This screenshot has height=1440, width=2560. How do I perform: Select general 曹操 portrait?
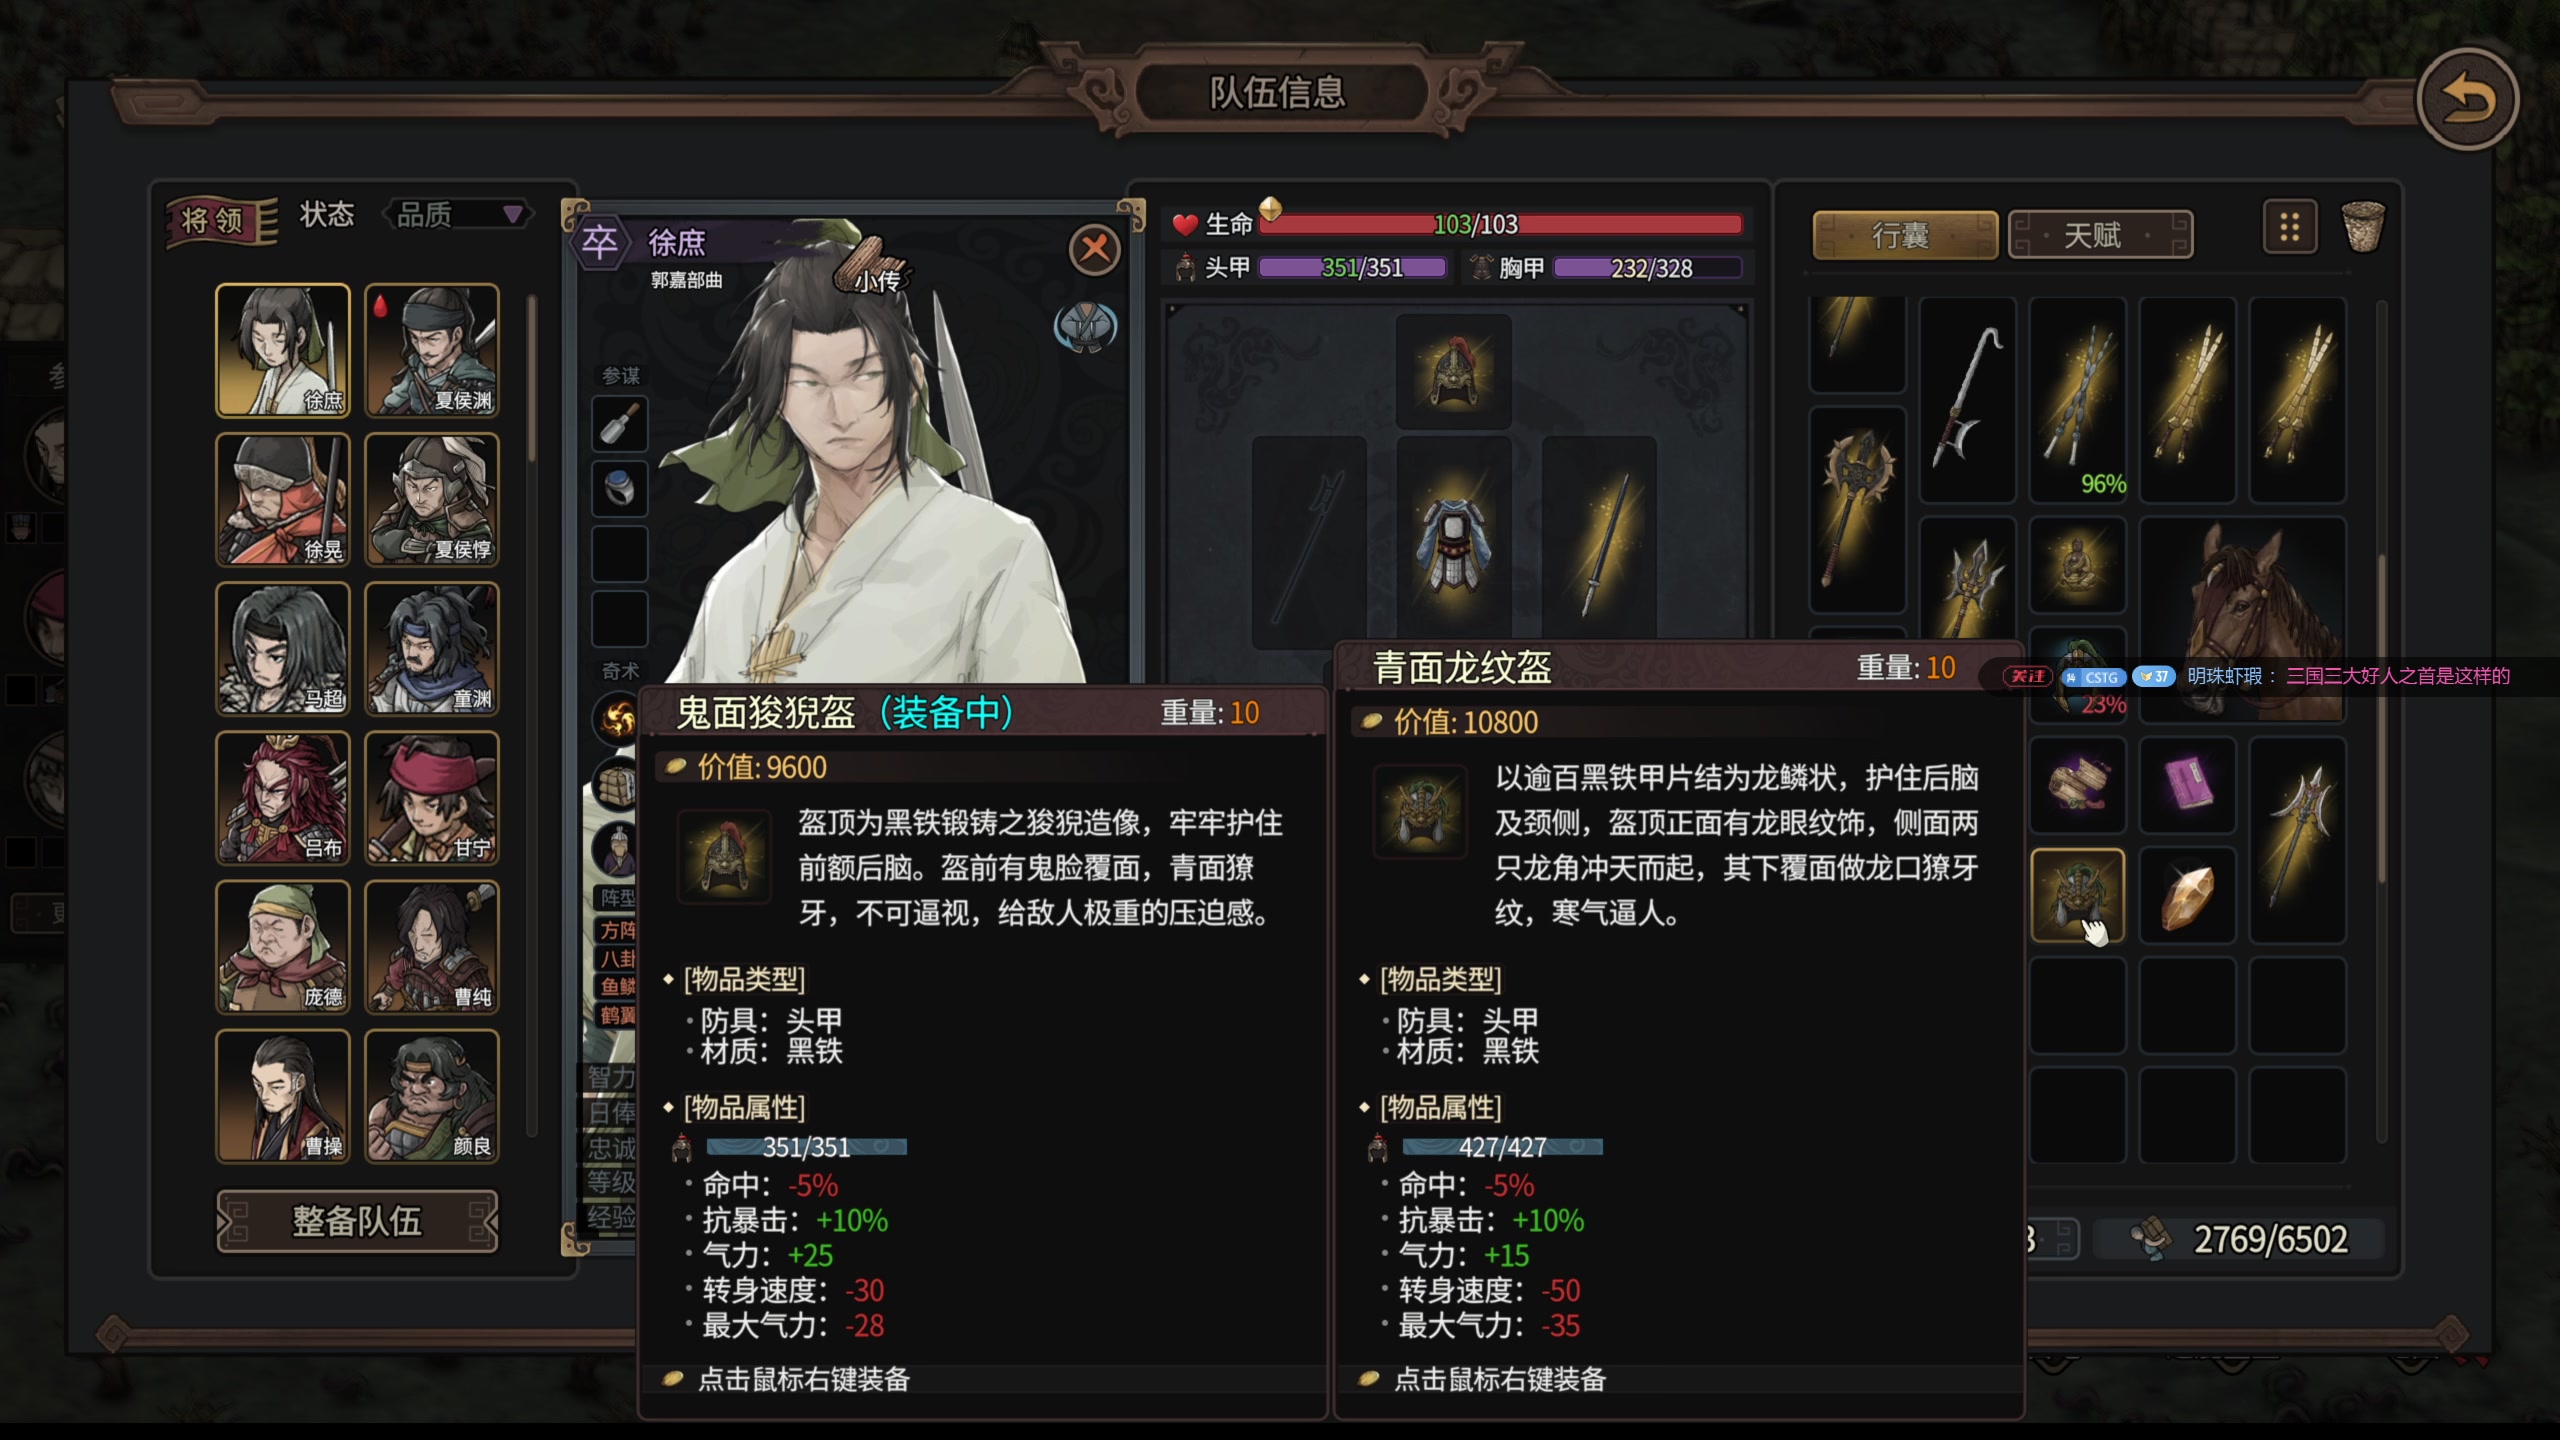[x=283, y=1096]
